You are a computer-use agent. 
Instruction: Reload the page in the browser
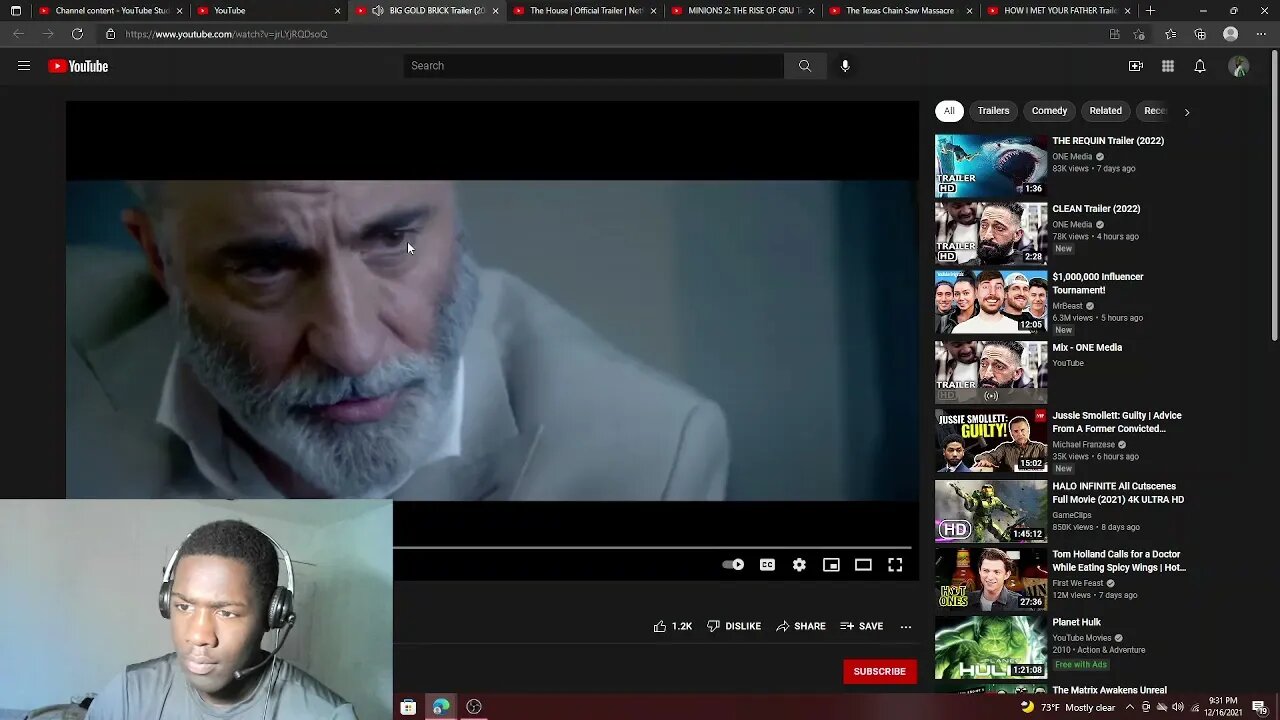pyautogui.click(x=77, y=34)
